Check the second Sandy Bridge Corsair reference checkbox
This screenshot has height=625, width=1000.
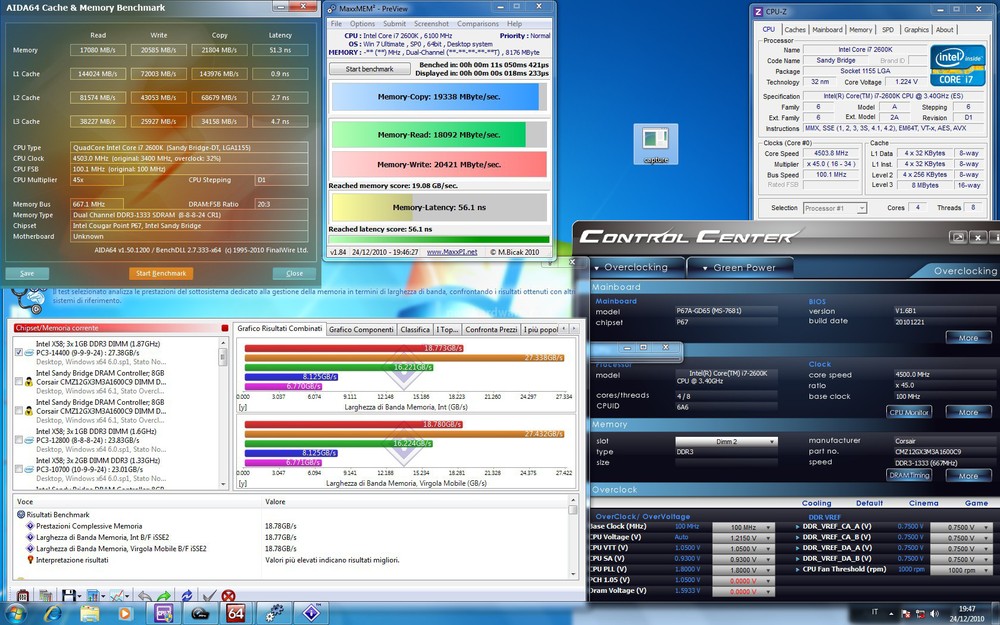point(18,411)
